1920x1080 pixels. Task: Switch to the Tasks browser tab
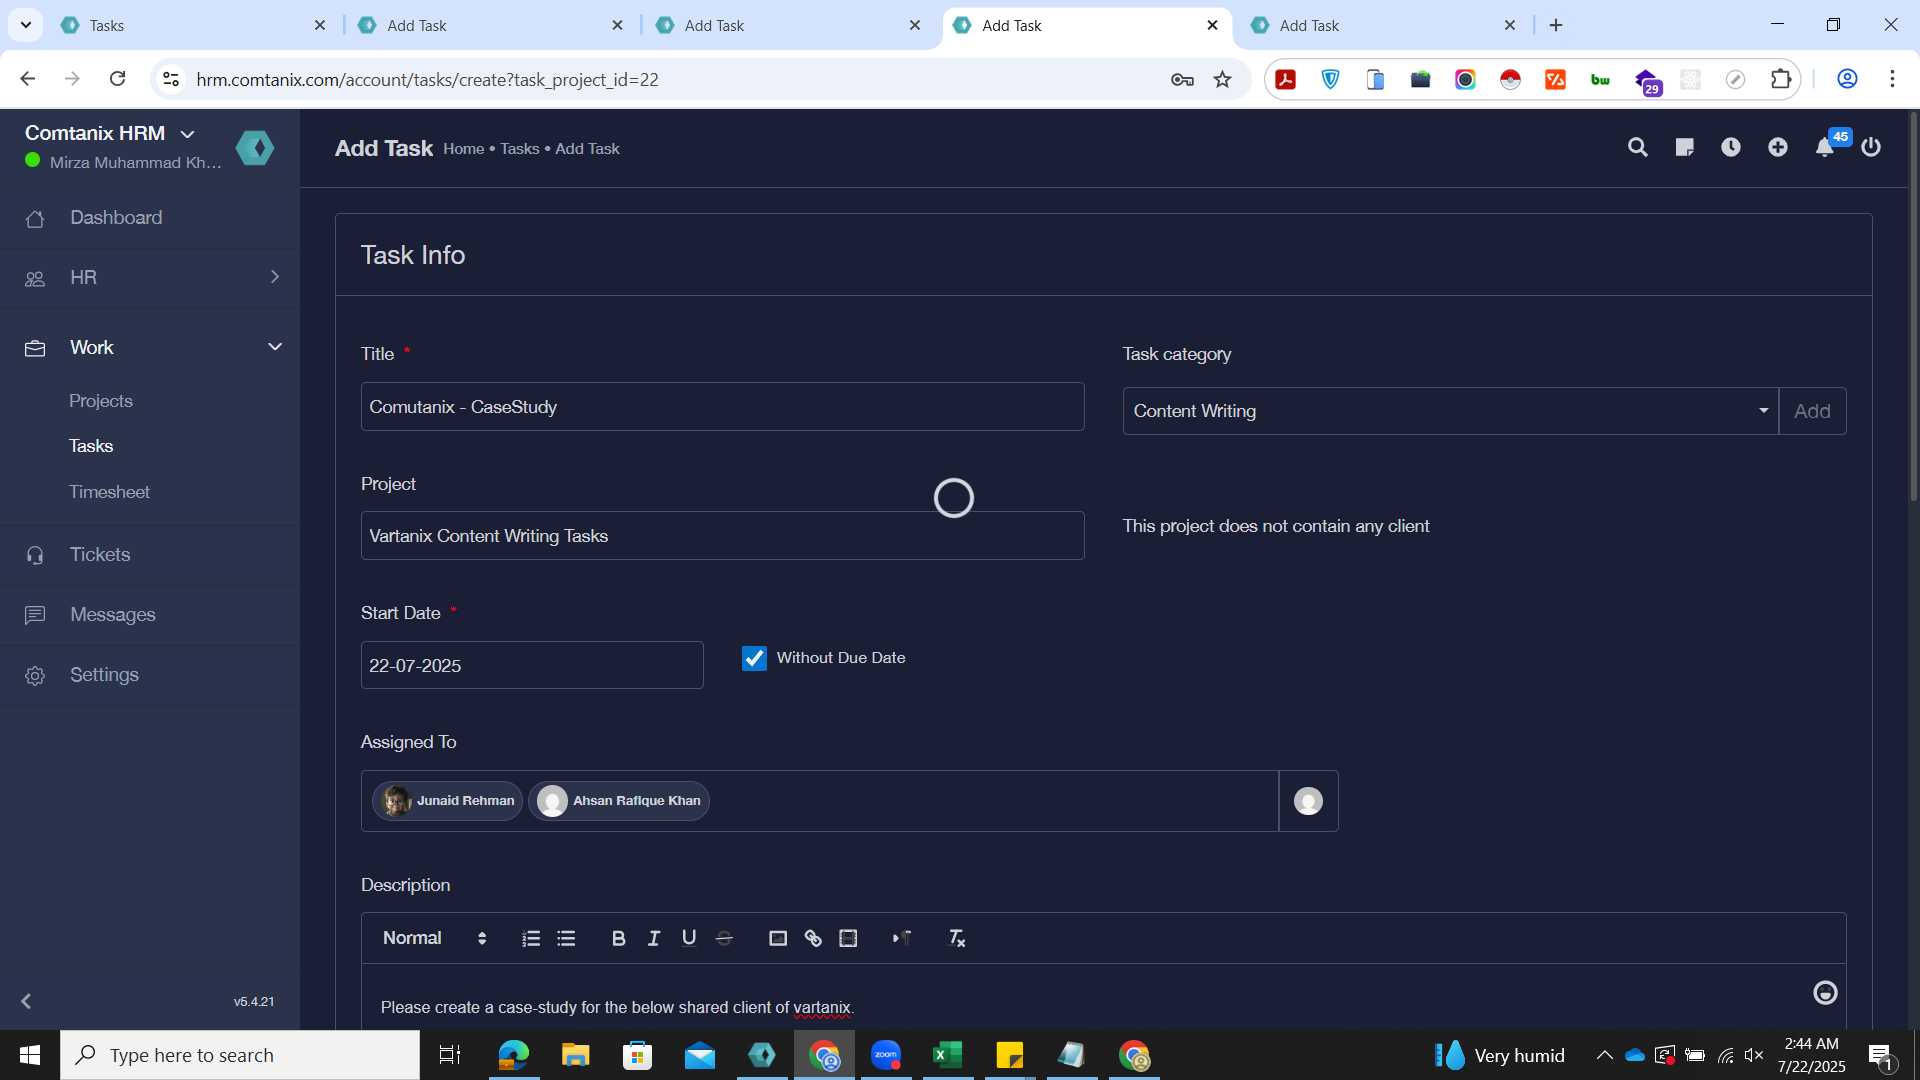(x=192, y=25)
